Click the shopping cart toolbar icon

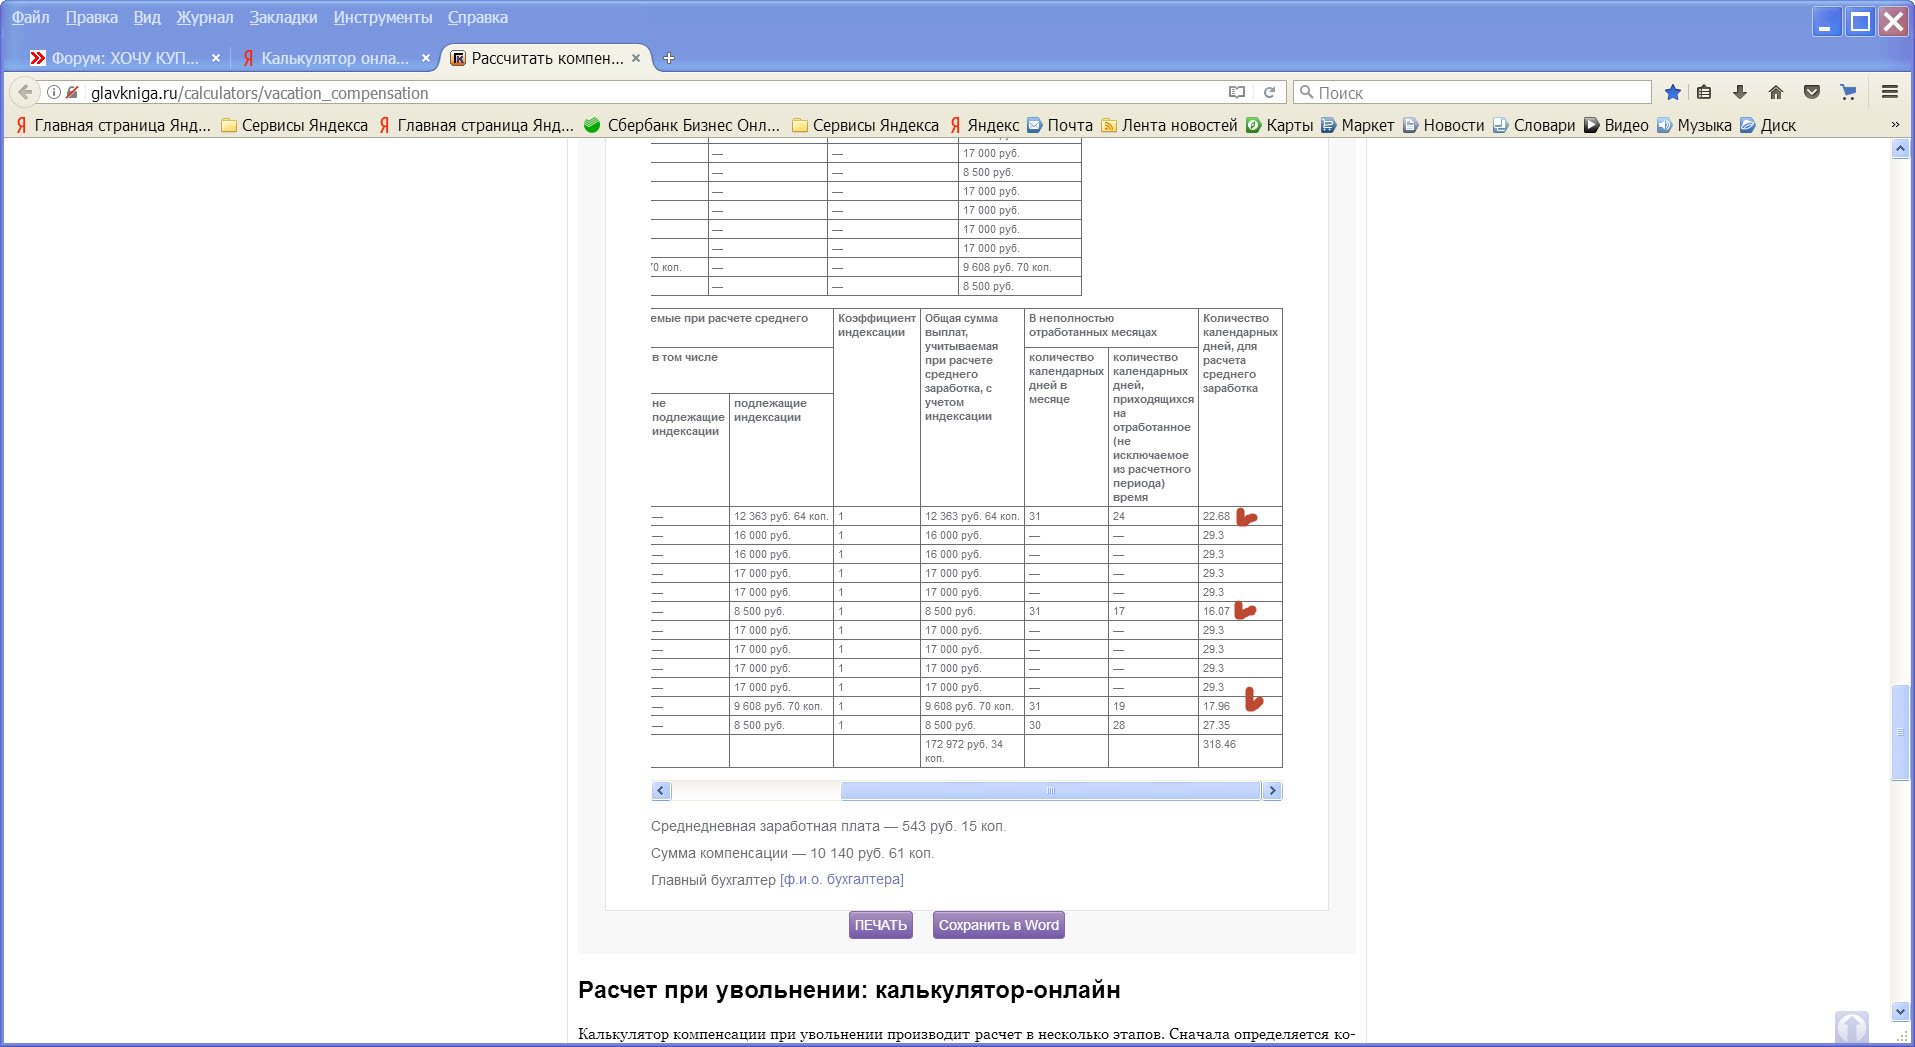[1848, 92]
